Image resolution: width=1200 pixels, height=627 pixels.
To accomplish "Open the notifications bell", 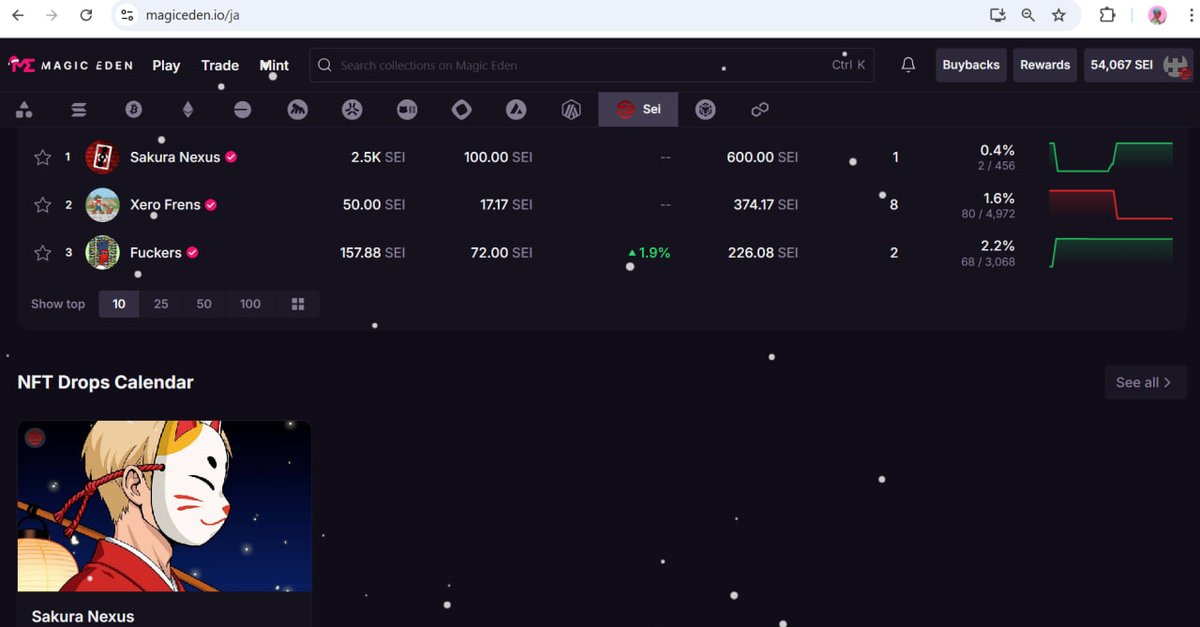I will (908, 65).
